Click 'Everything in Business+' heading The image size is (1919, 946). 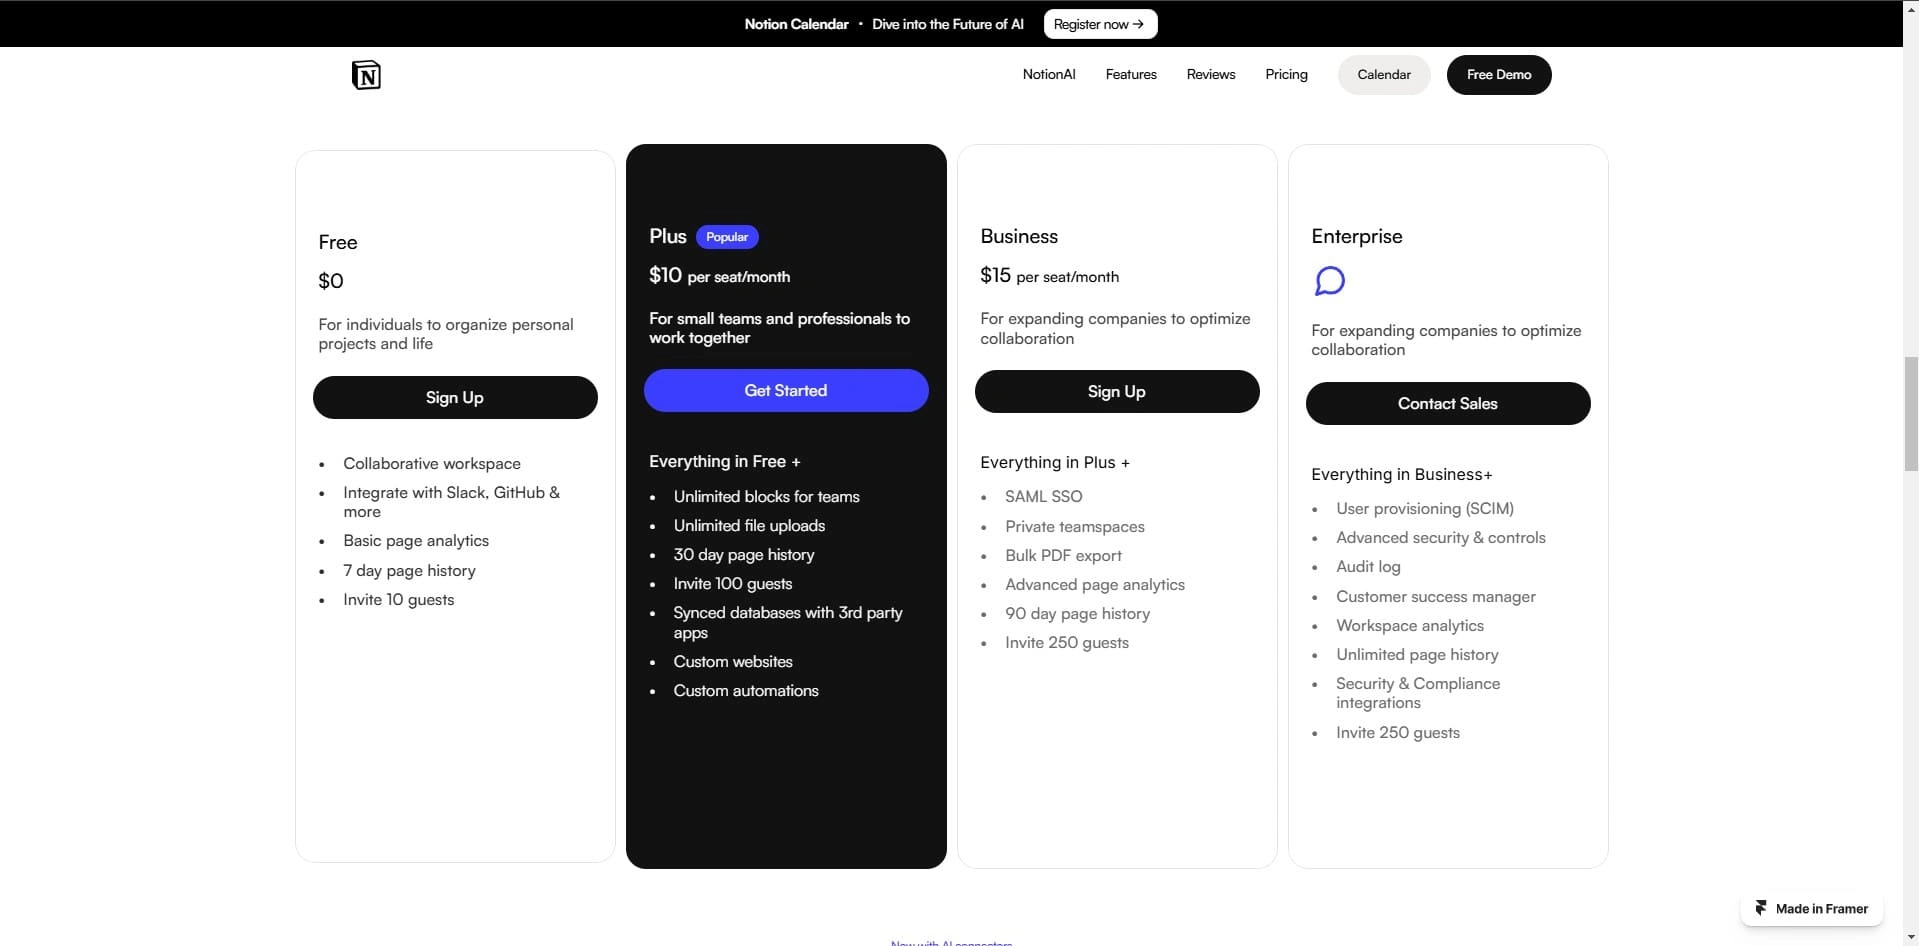[1402, 474]
